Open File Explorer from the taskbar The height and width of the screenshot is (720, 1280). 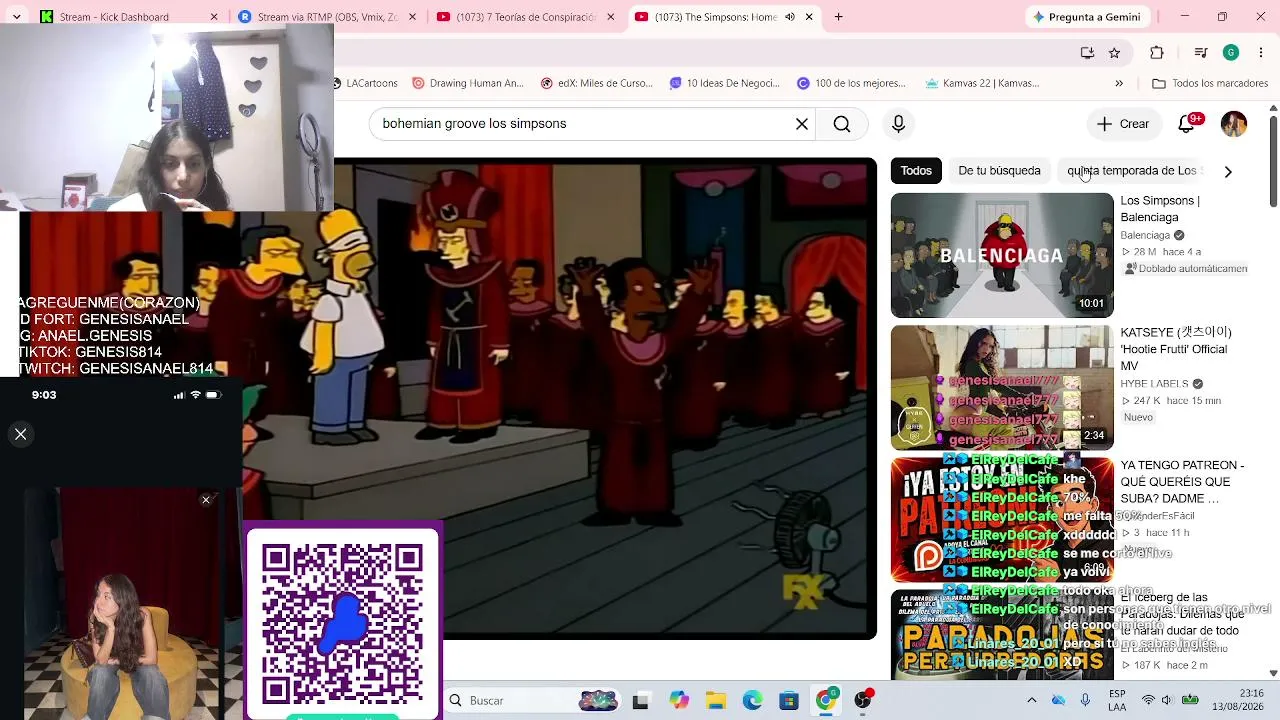pos(716,701)
